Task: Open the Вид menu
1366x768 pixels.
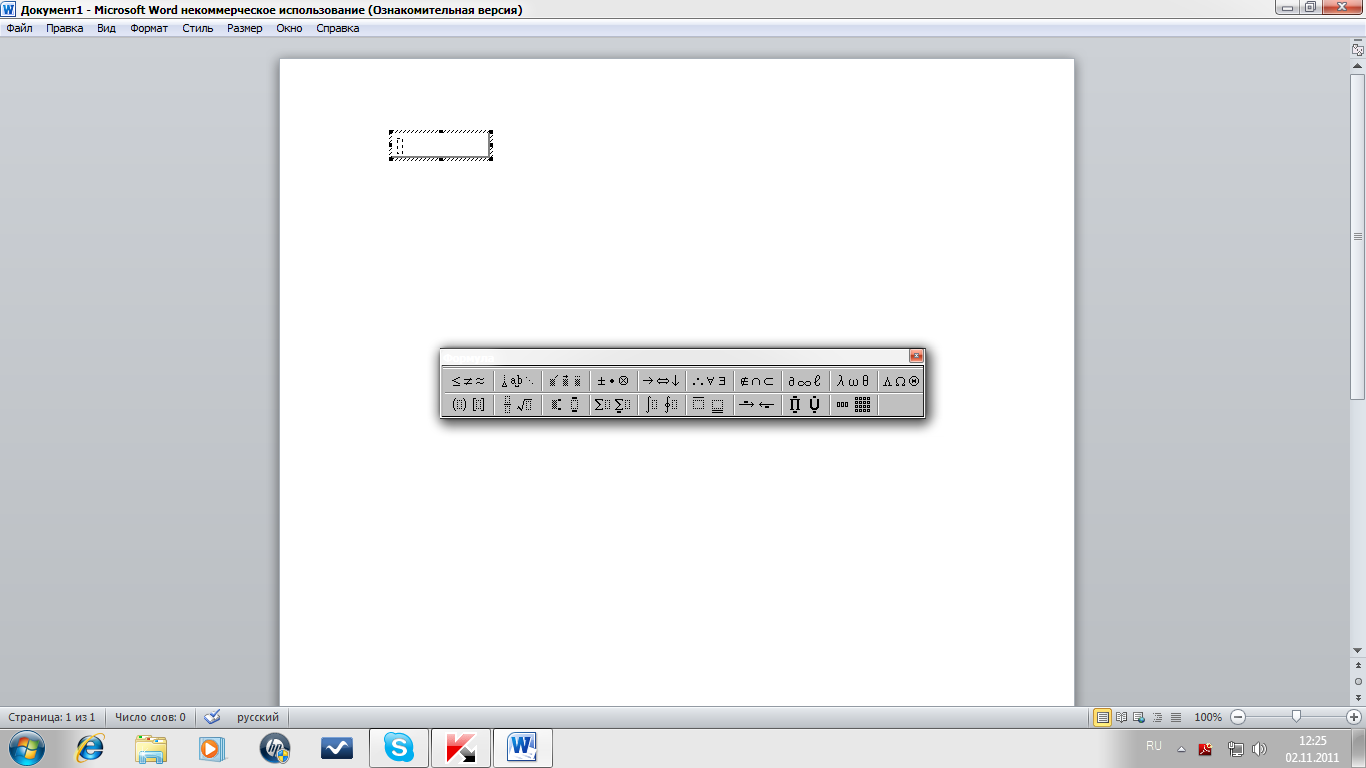Action: 107,28
